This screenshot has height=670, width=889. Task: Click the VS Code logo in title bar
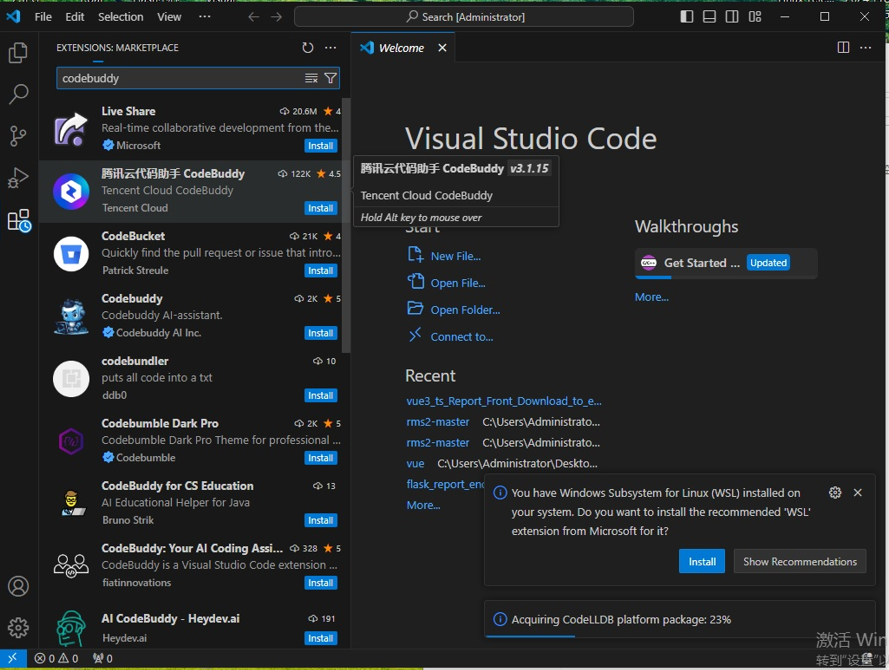(x=13, y=16)
